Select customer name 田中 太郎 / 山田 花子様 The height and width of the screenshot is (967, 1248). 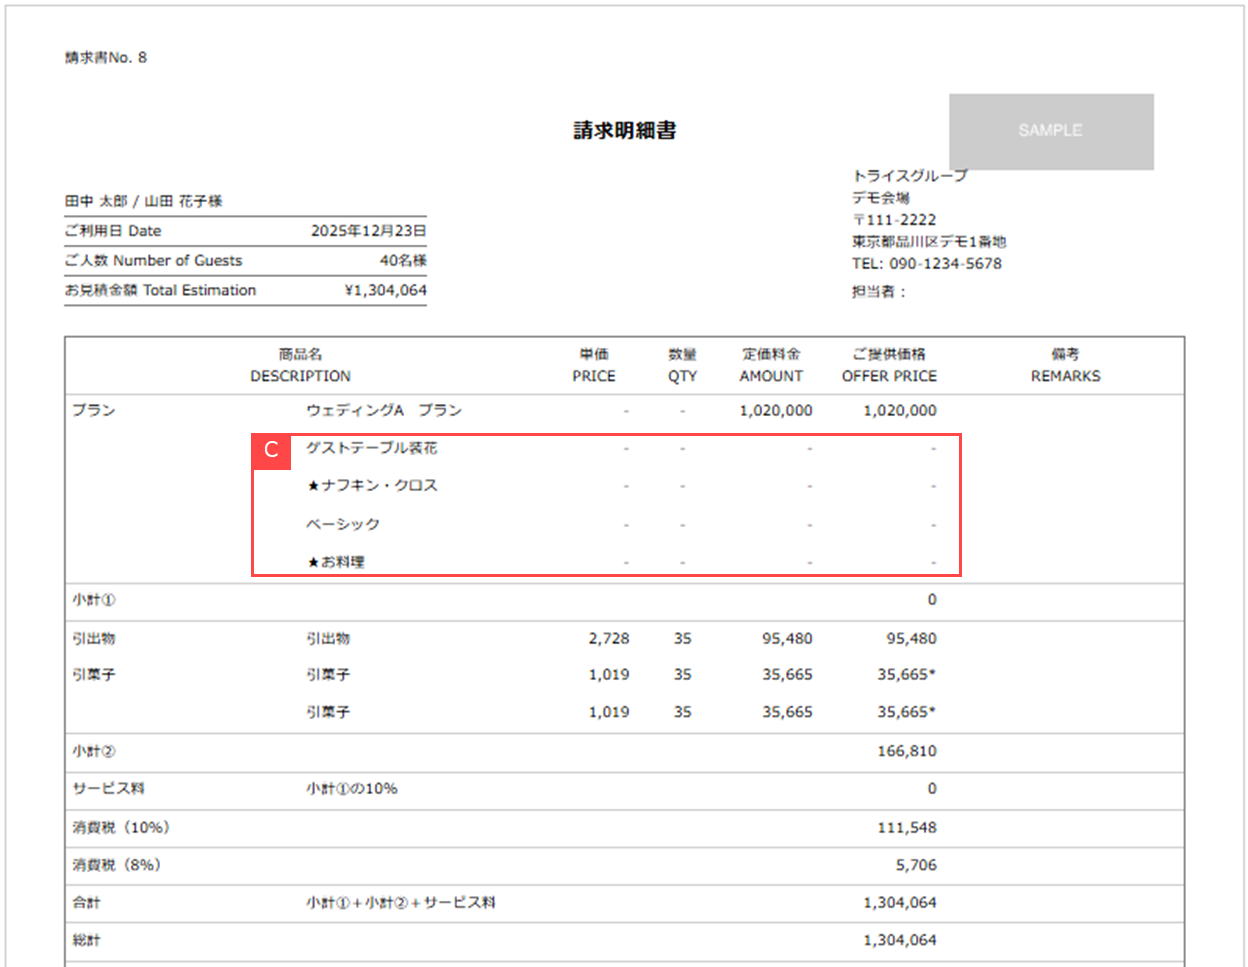tap(144, 201)
